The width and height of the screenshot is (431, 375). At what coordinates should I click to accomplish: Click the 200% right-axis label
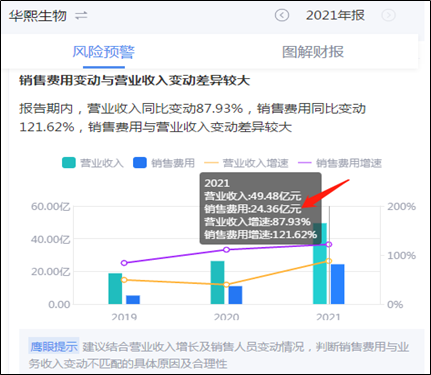(401, 207)
